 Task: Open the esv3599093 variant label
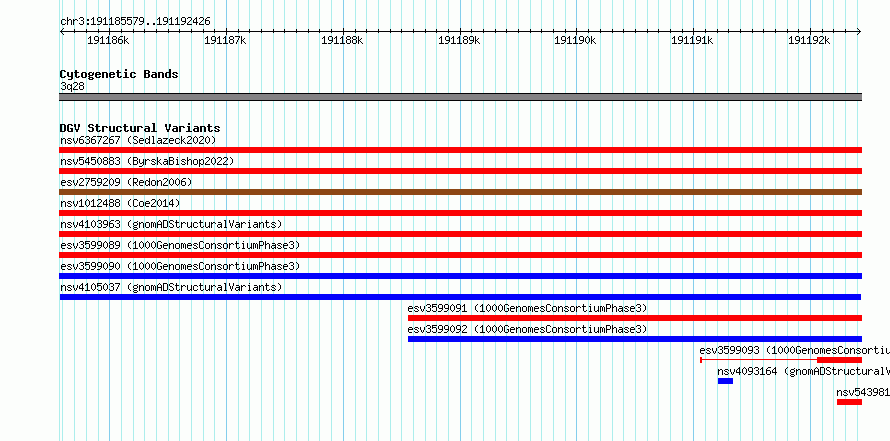795,350
